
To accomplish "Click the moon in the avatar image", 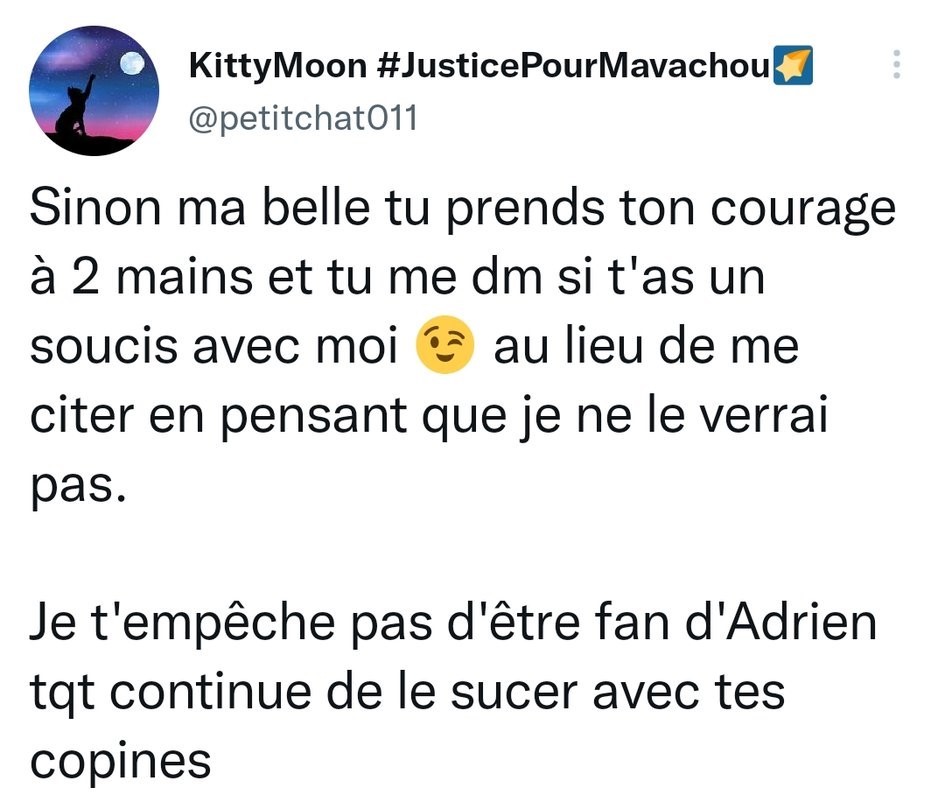I will point(132,63).
